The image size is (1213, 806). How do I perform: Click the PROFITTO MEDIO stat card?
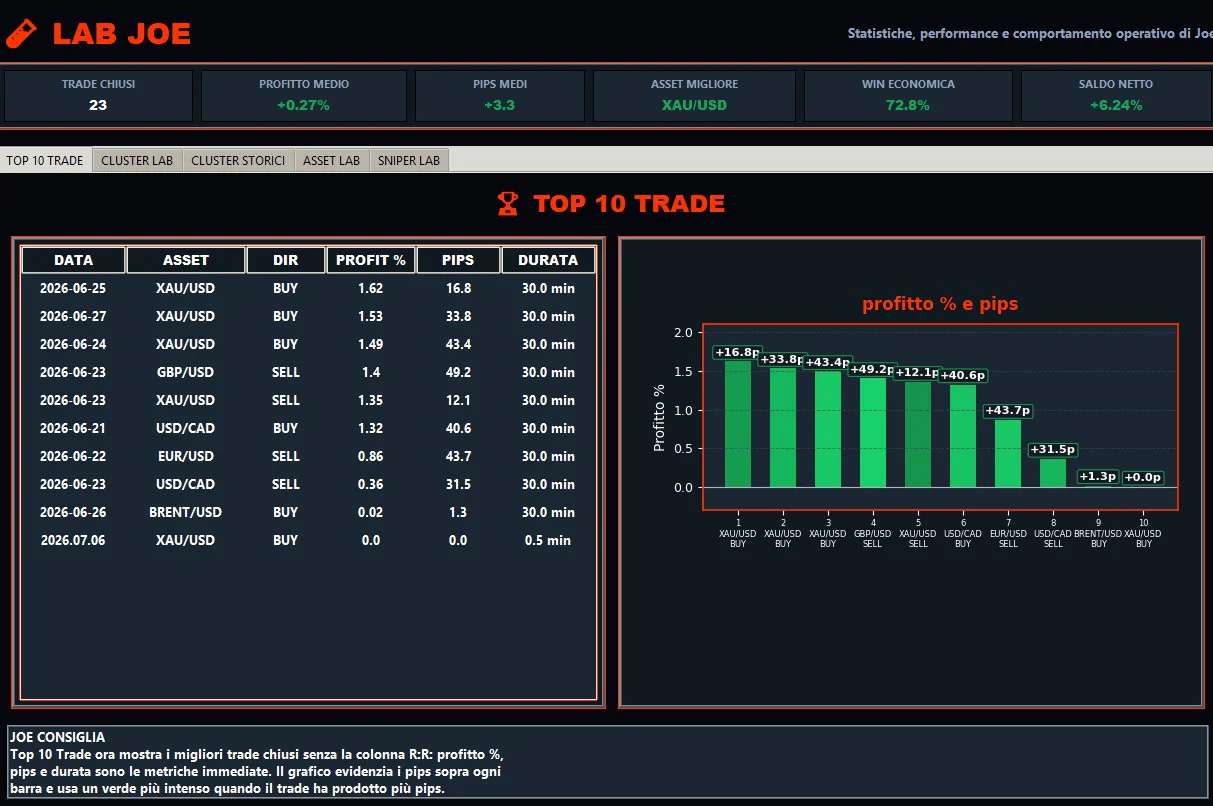pos(304,96)
